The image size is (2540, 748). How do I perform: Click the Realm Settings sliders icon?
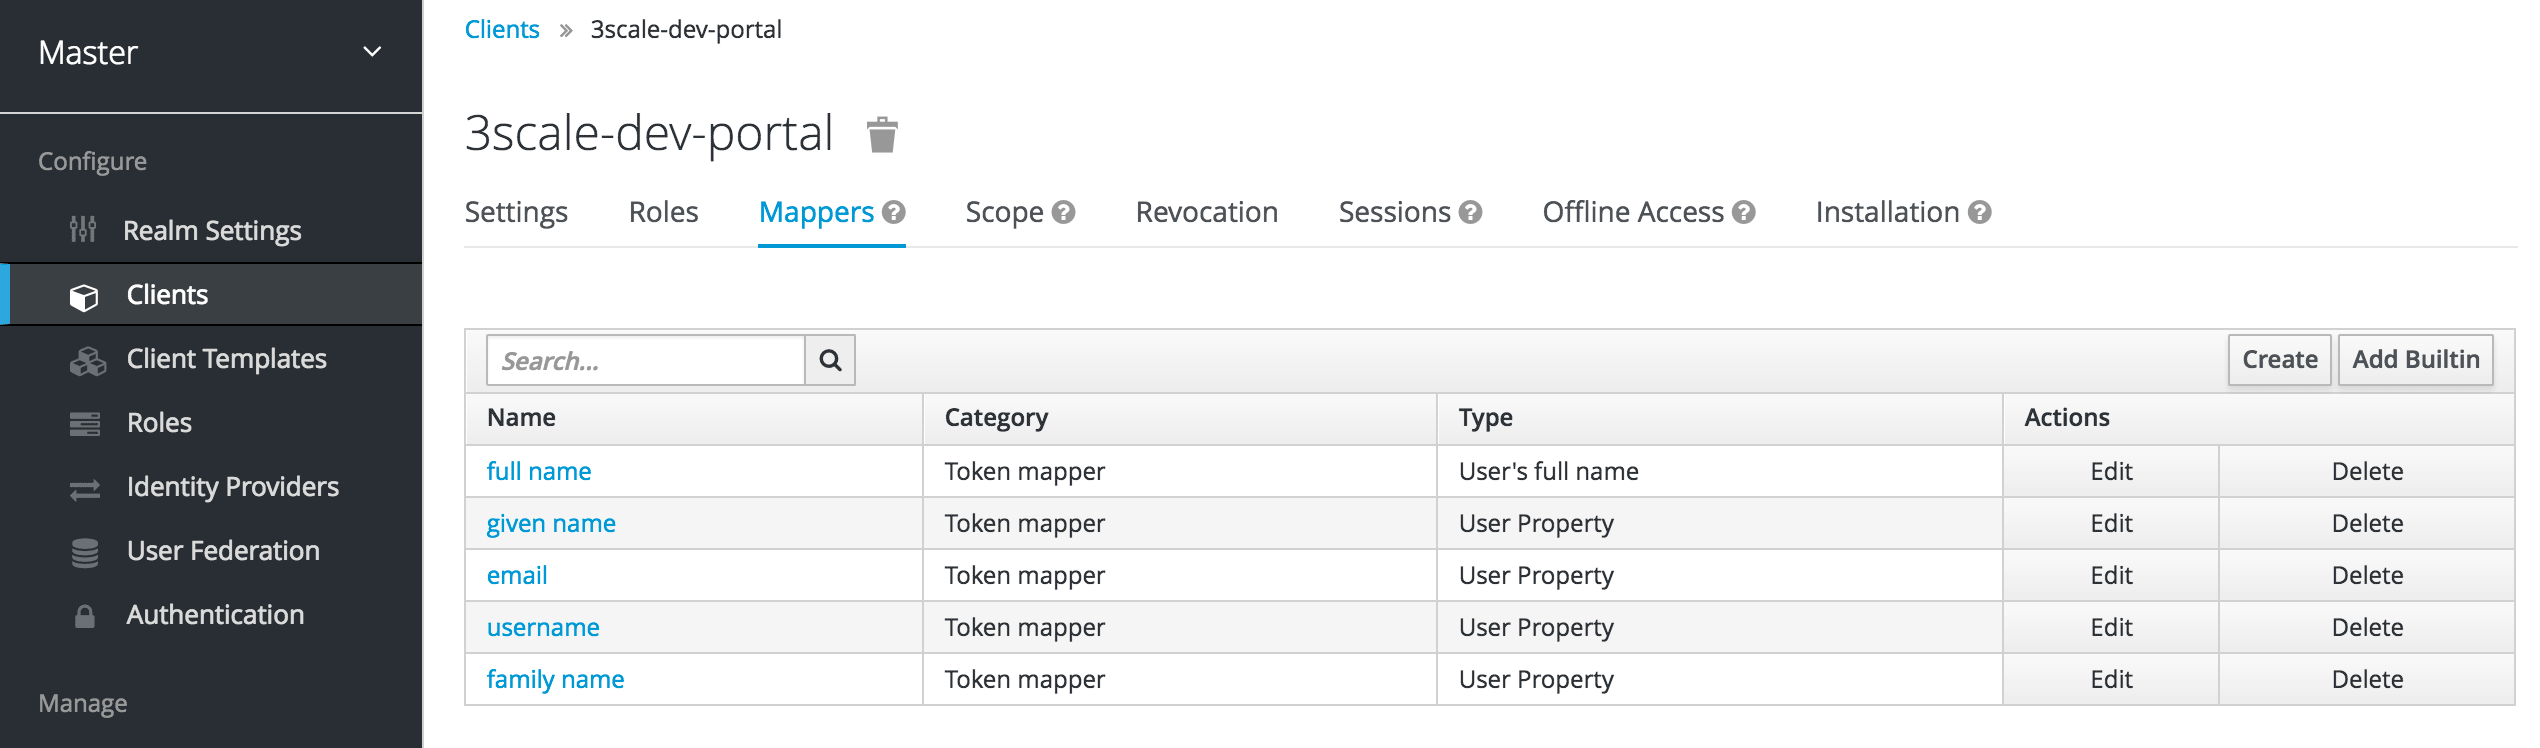tap(83, 230)
